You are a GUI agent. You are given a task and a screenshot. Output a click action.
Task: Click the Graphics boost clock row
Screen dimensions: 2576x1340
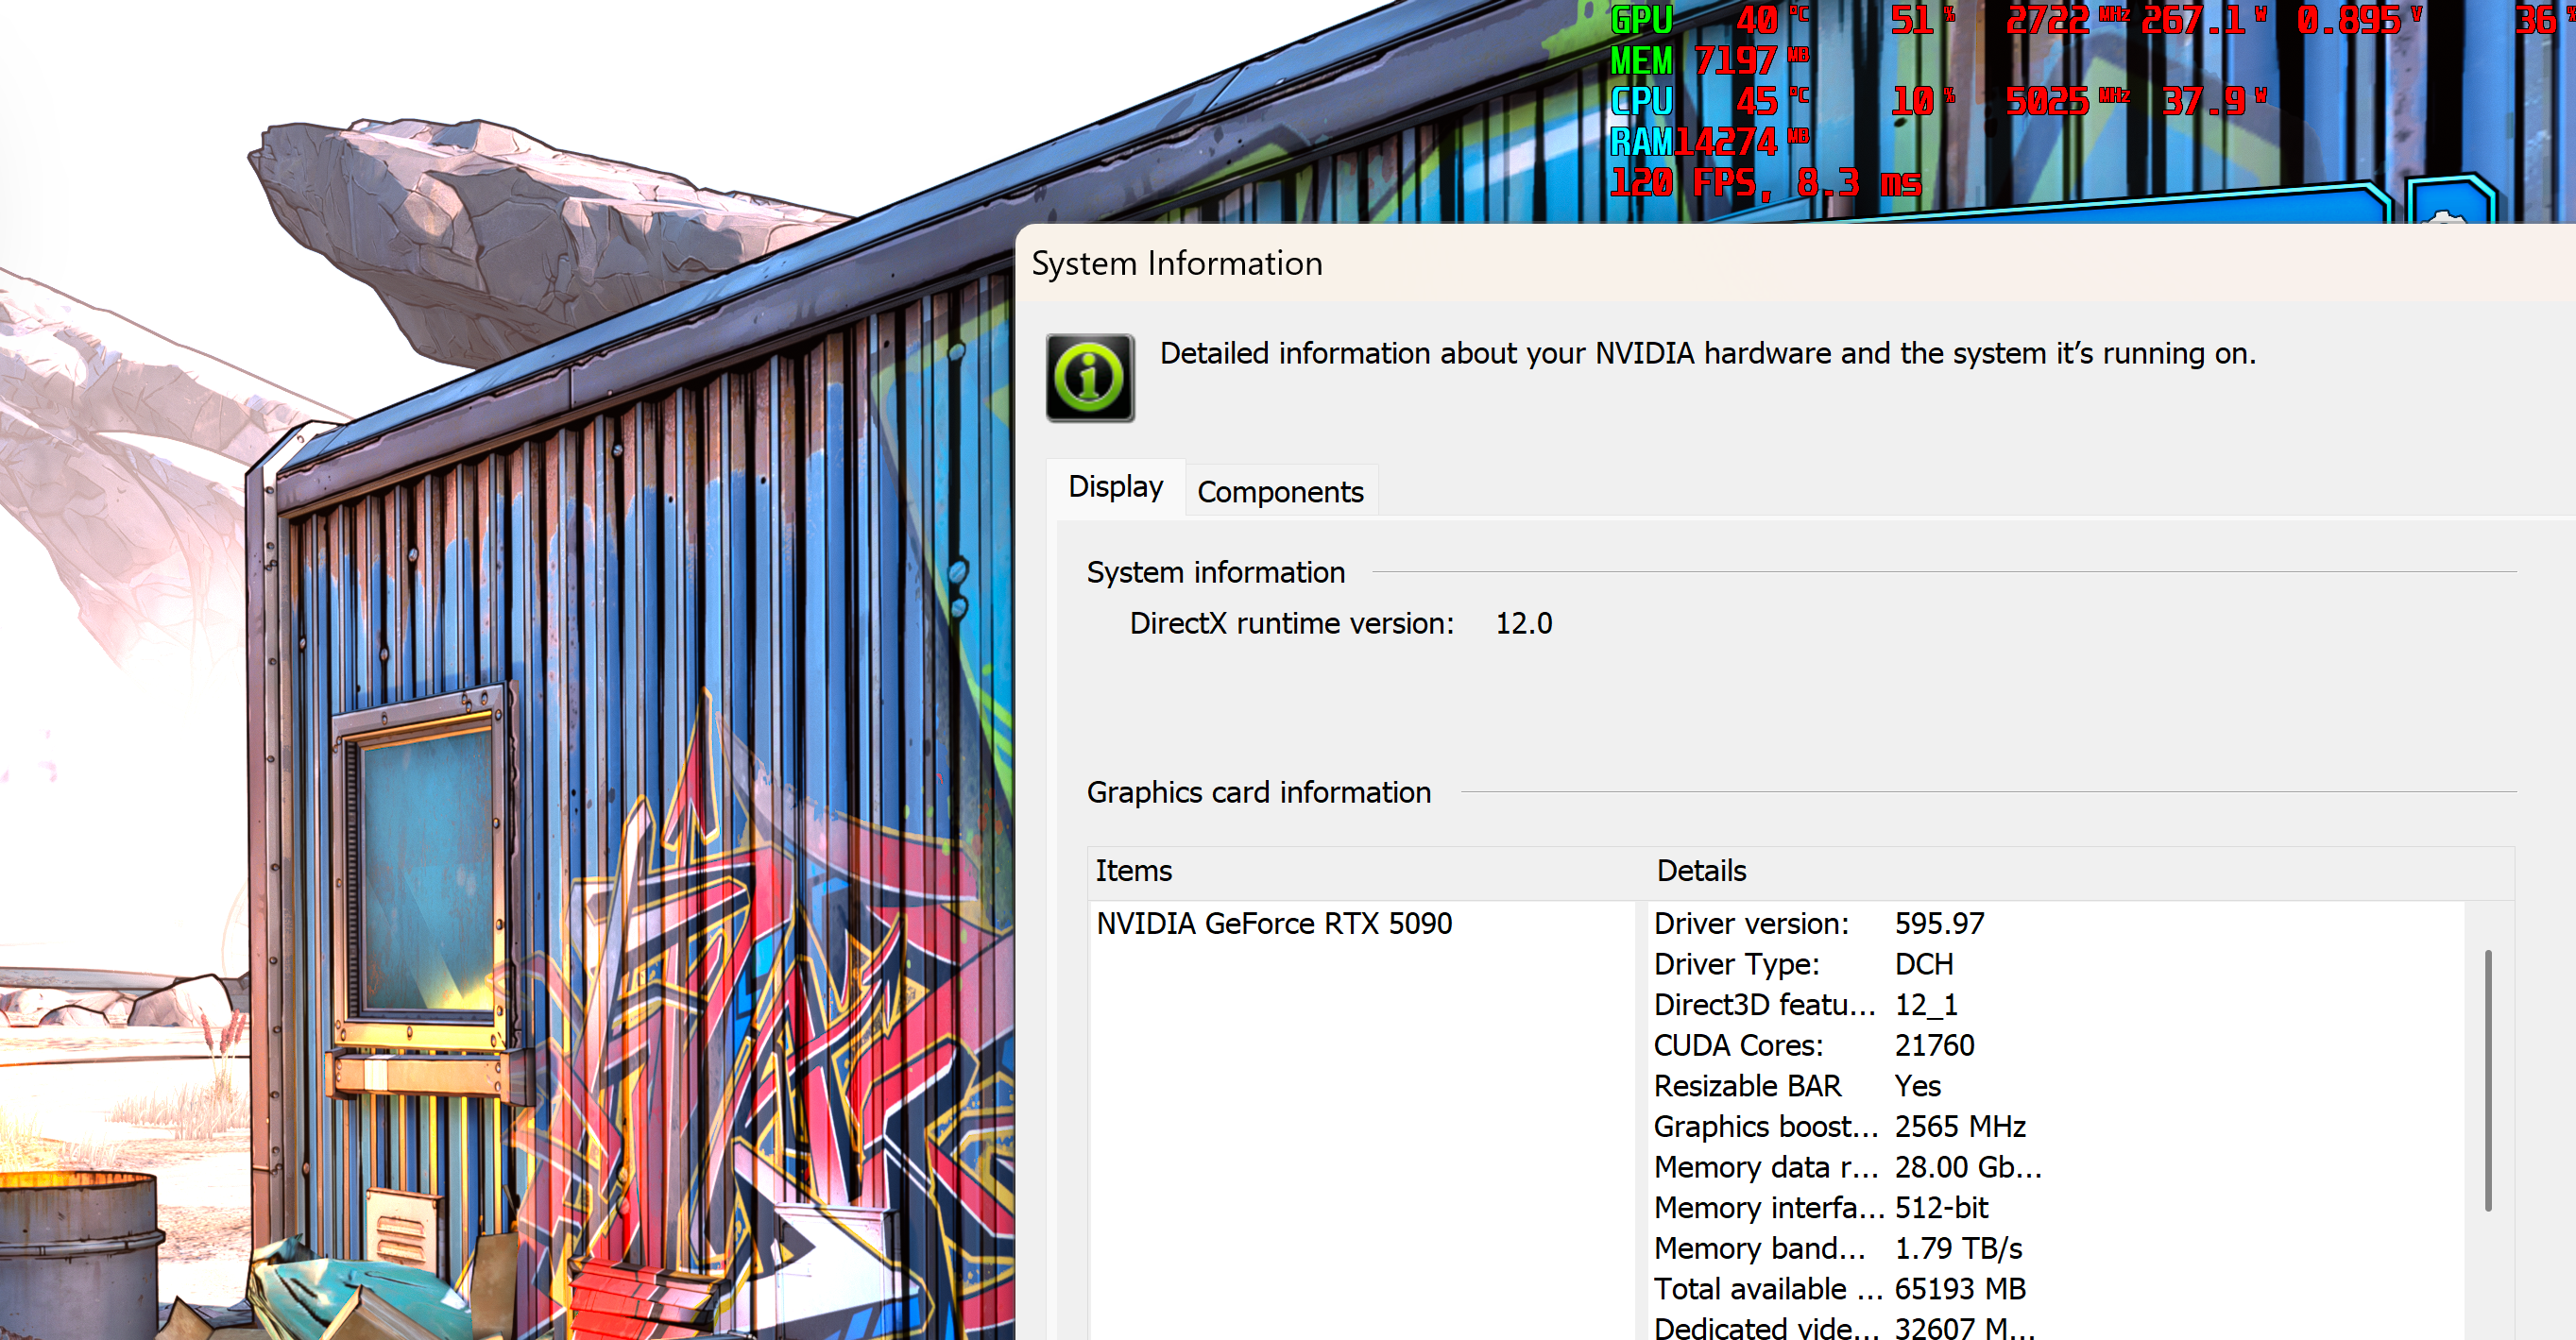point(1838,1127)
